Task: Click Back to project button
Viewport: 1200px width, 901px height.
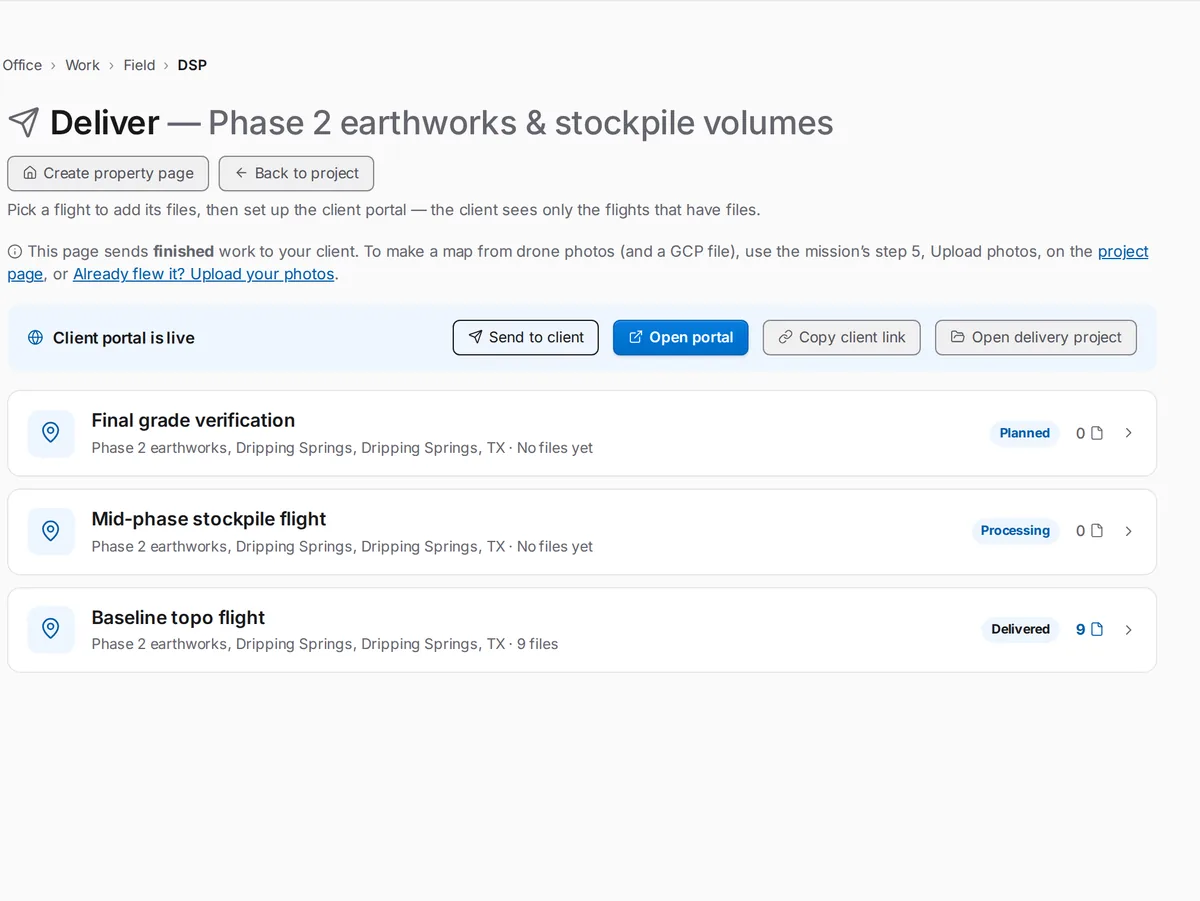Action: point(296,173)
